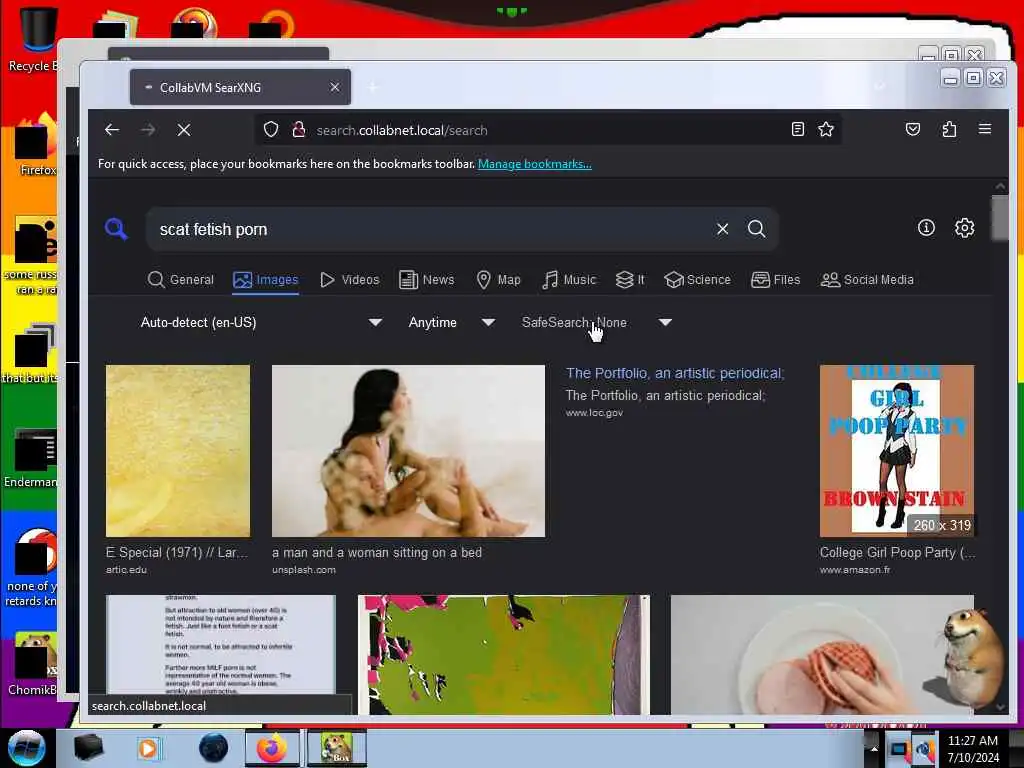Select the Images search tab

point(266,280)
